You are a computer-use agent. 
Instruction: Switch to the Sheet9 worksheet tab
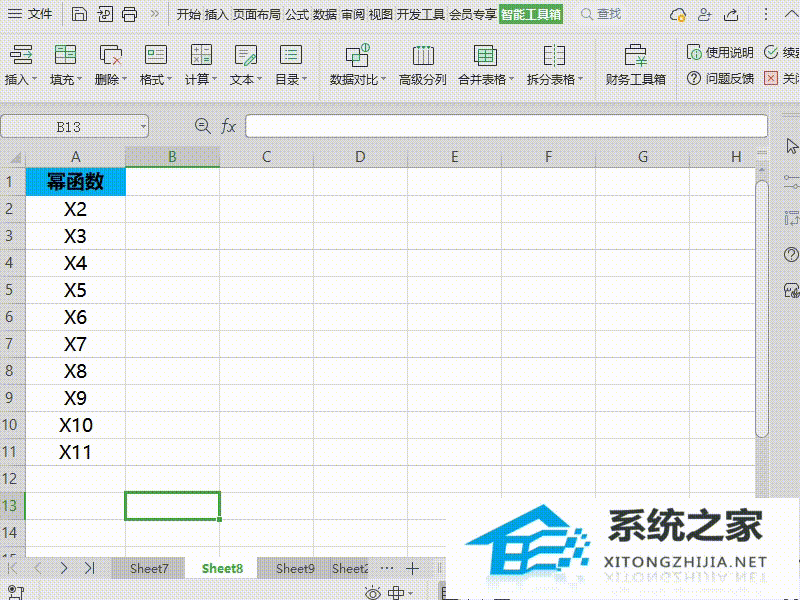point(294,568)
